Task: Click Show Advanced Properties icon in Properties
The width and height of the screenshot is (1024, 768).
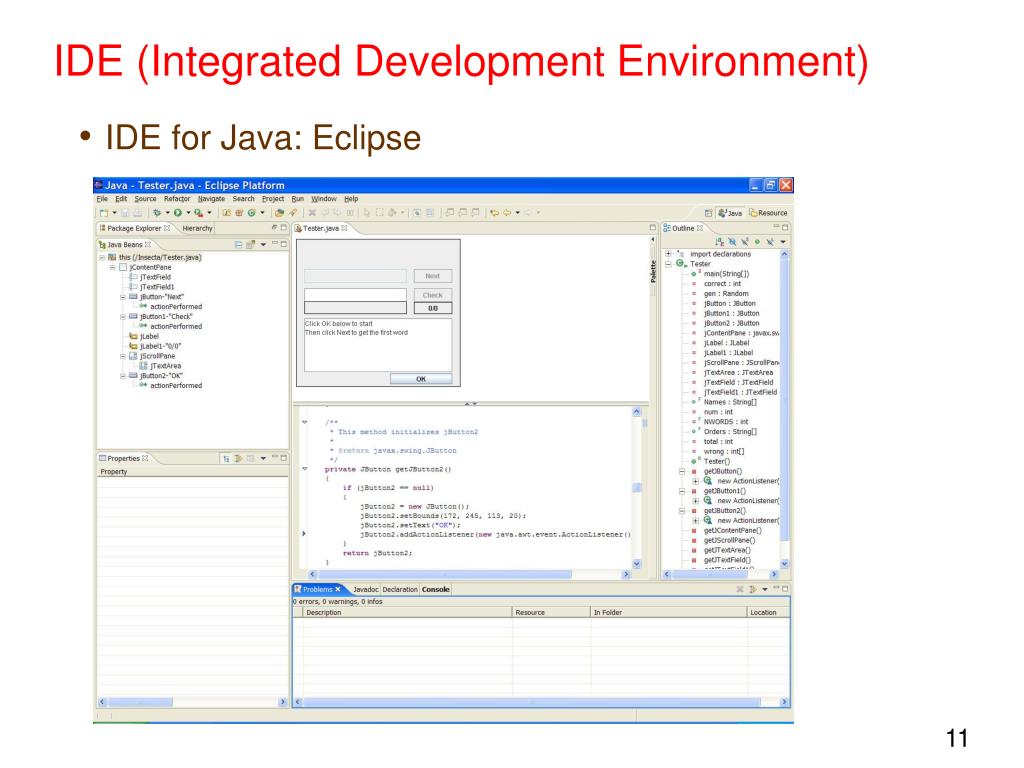Action: click(x=238, y=459)
